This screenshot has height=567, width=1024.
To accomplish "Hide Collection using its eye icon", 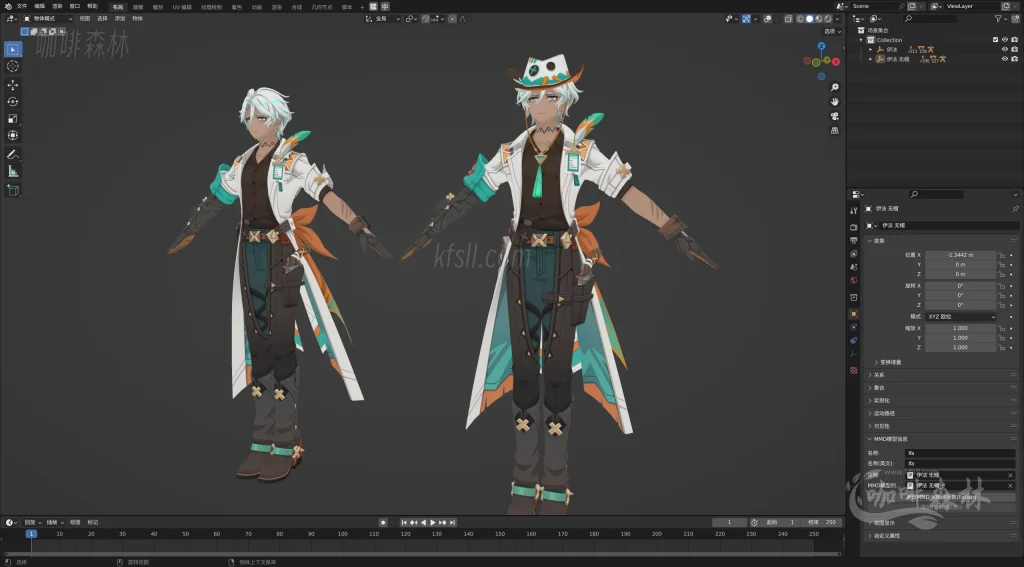I will [1004, 40].
